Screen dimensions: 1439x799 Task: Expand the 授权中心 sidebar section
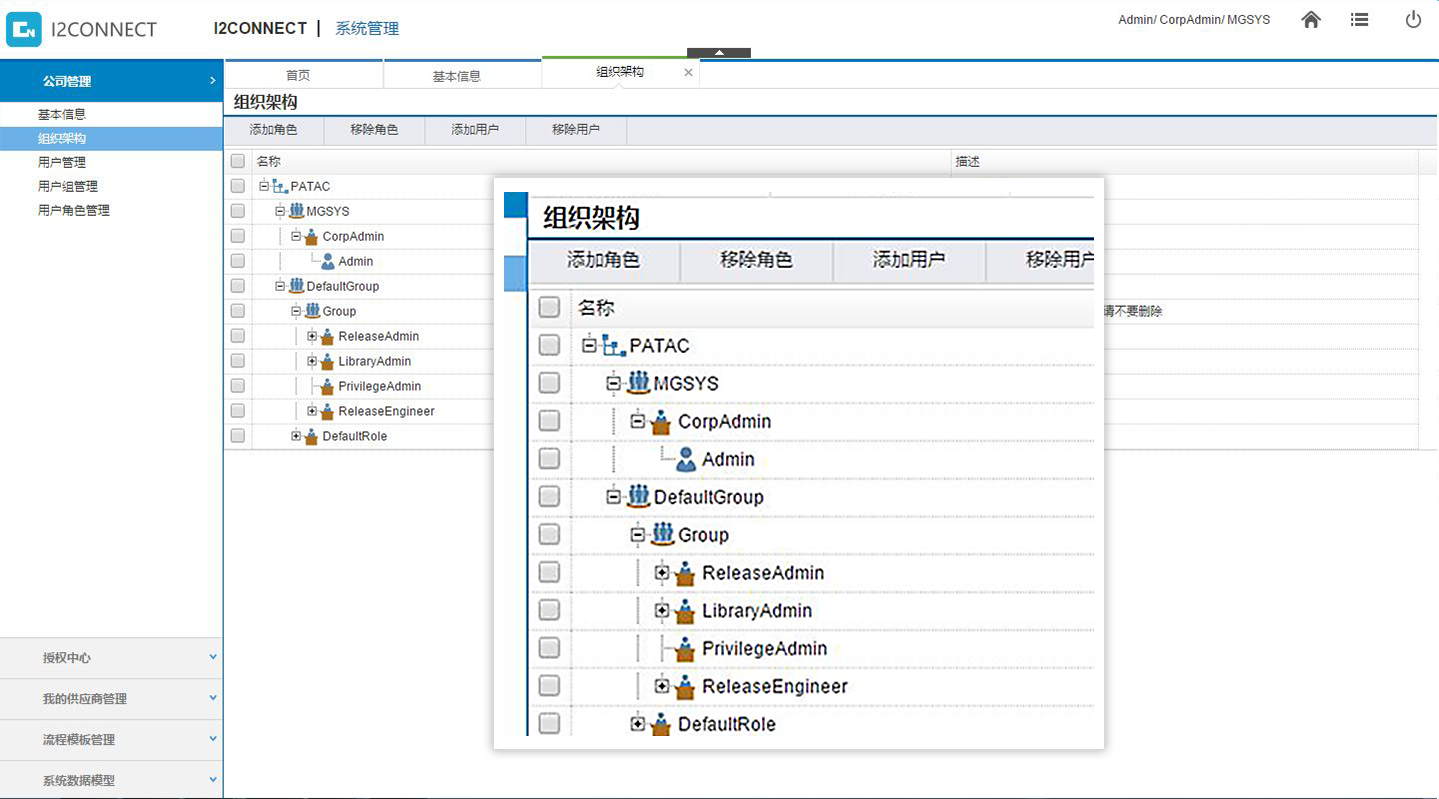point(111,658)
